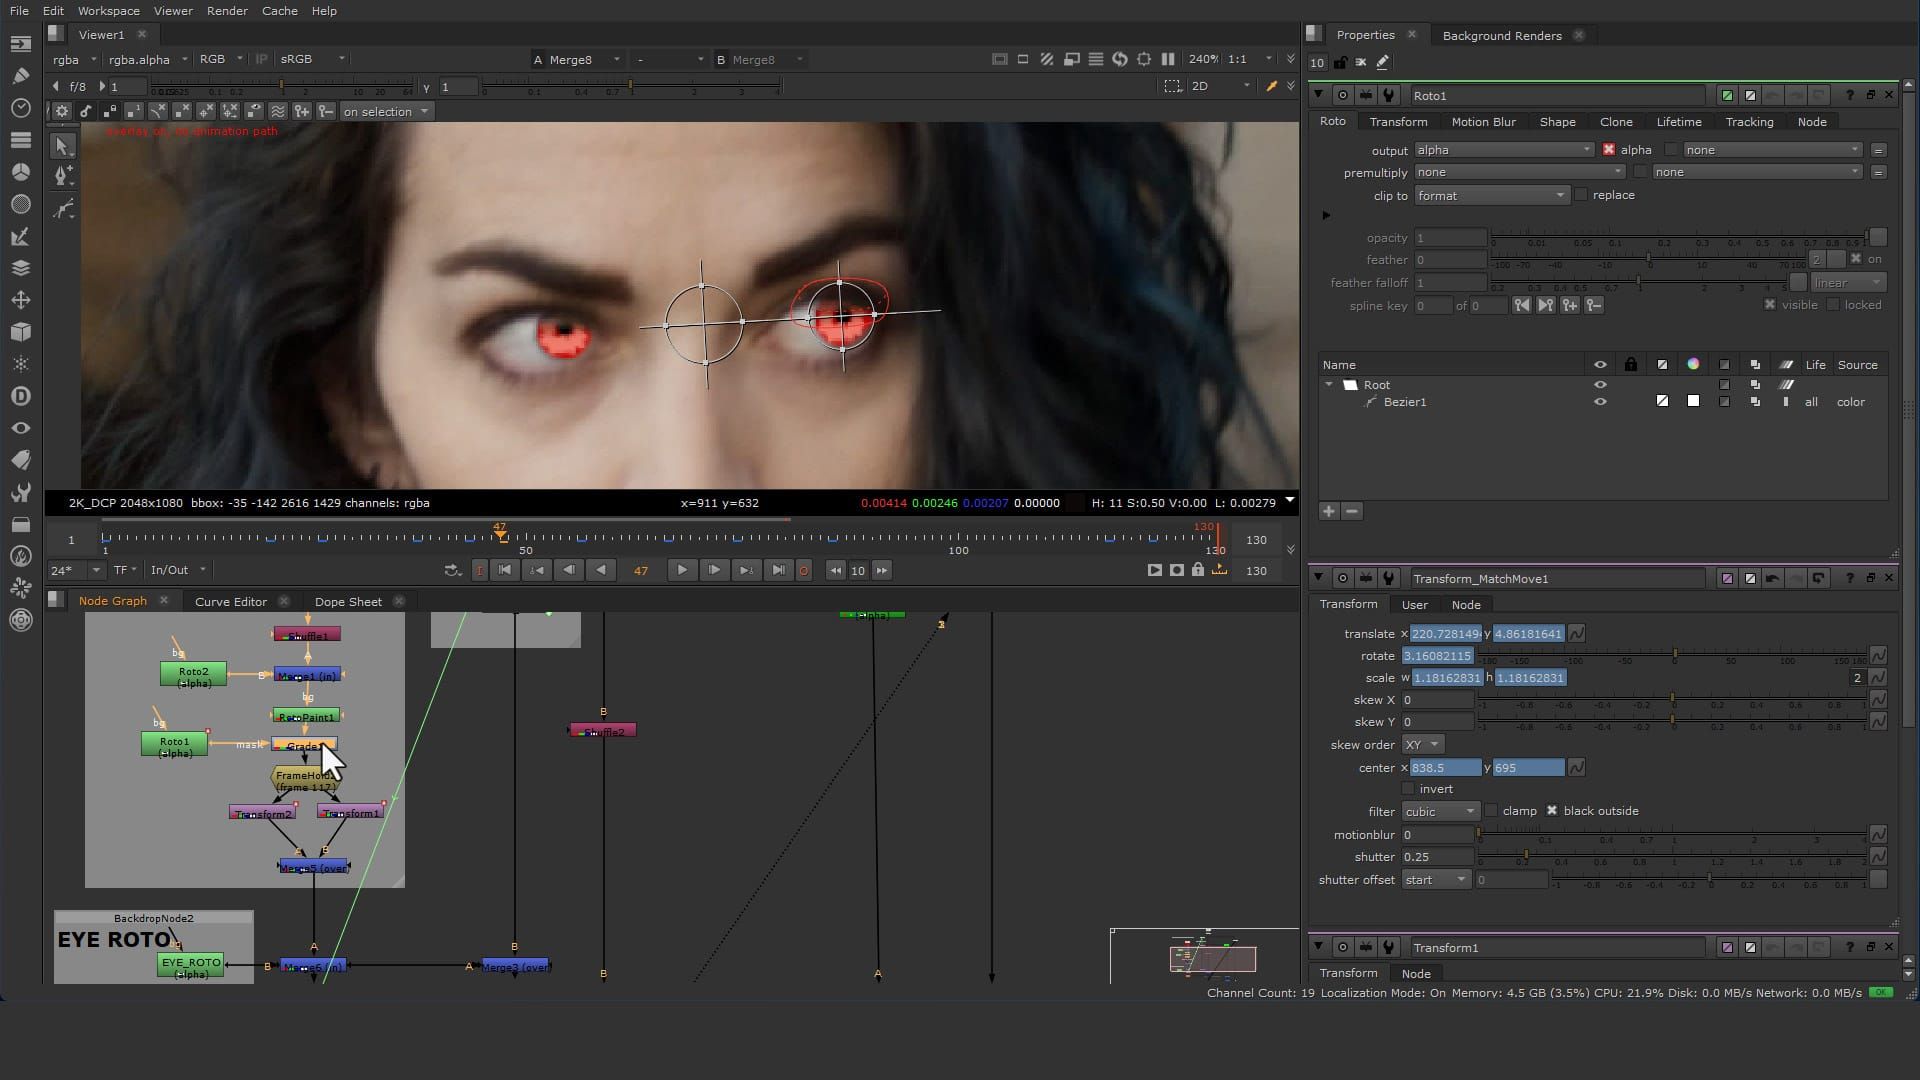Click the delete keyframe icon in roto toolbar
This screenshot has height=1080, width=1920.
pos(326,112)
